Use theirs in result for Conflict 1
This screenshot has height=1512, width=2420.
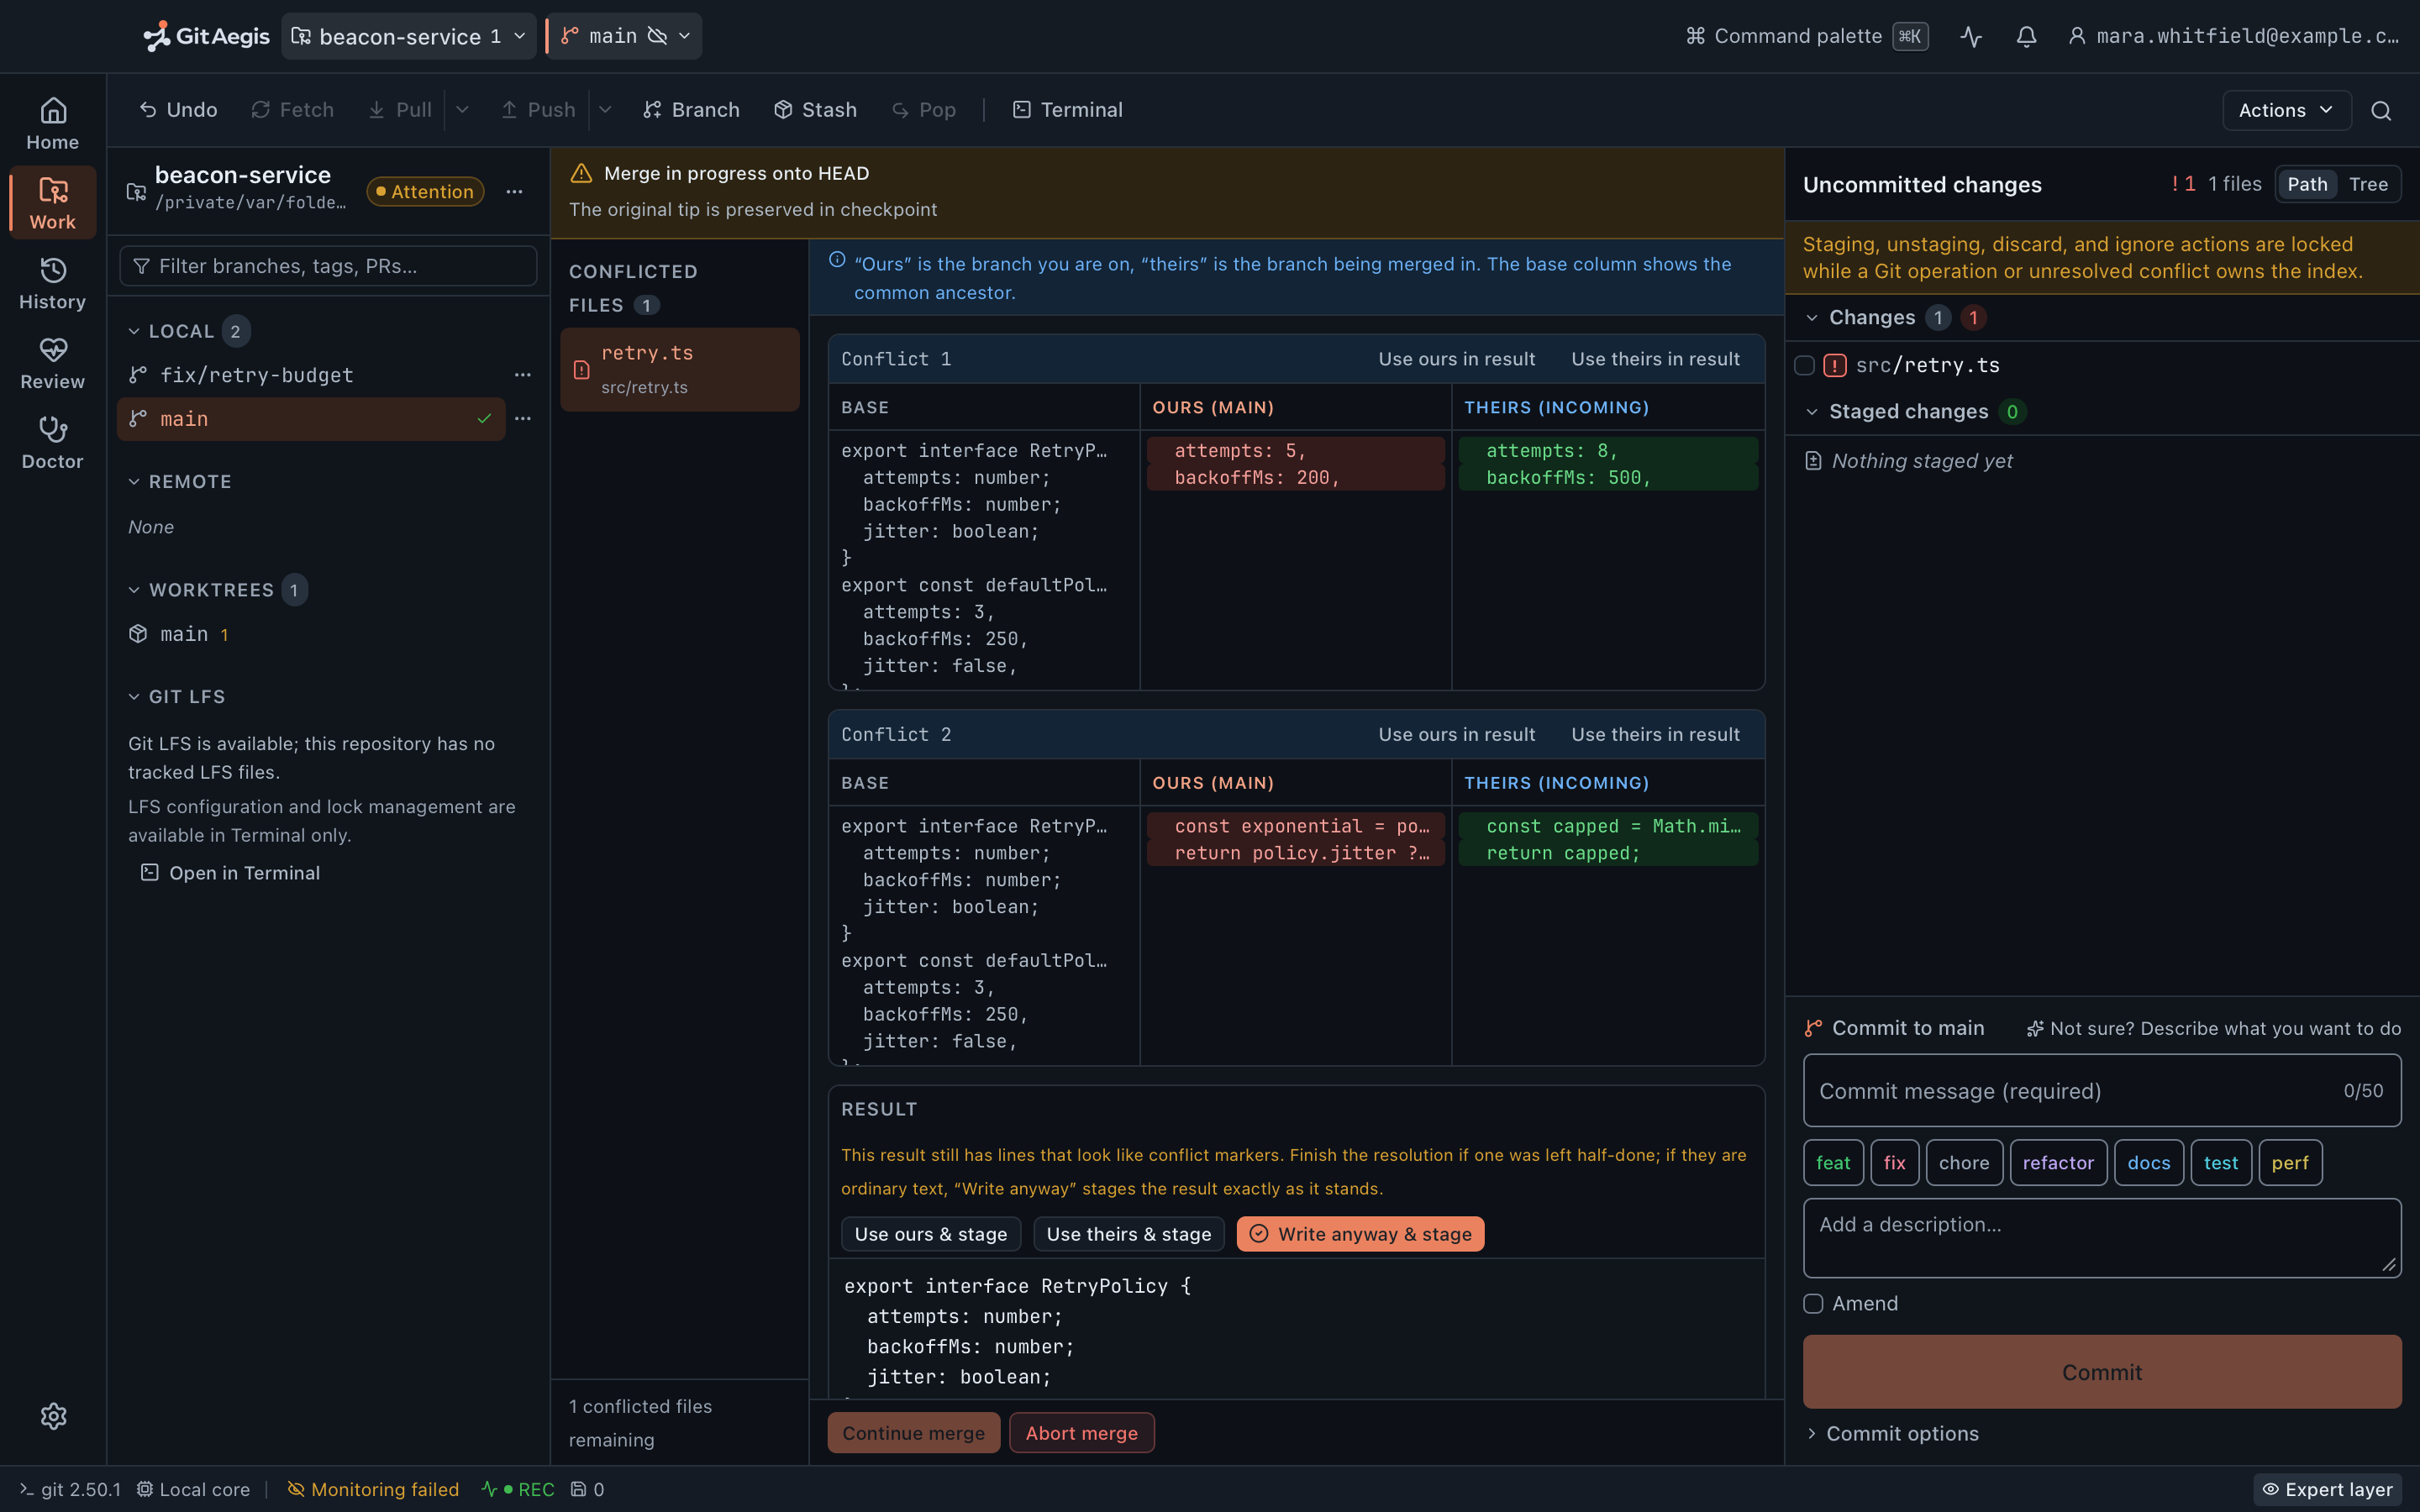[1655, 359]
